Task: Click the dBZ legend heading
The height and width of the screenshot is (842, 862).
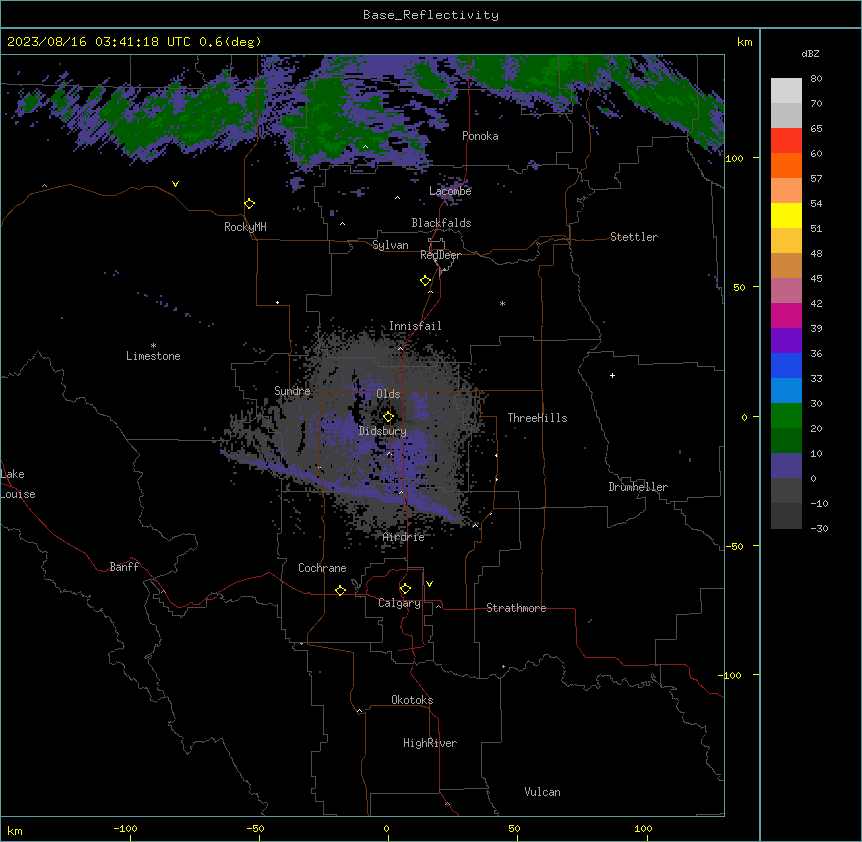Action: (x=810, y=53)
